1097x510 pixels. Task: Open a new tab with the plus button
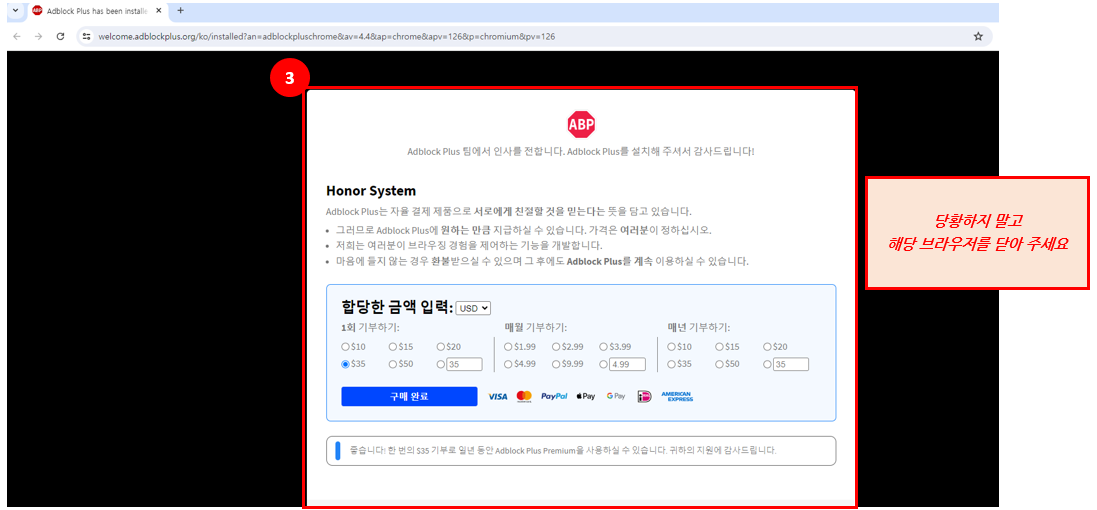pos(181,10)
